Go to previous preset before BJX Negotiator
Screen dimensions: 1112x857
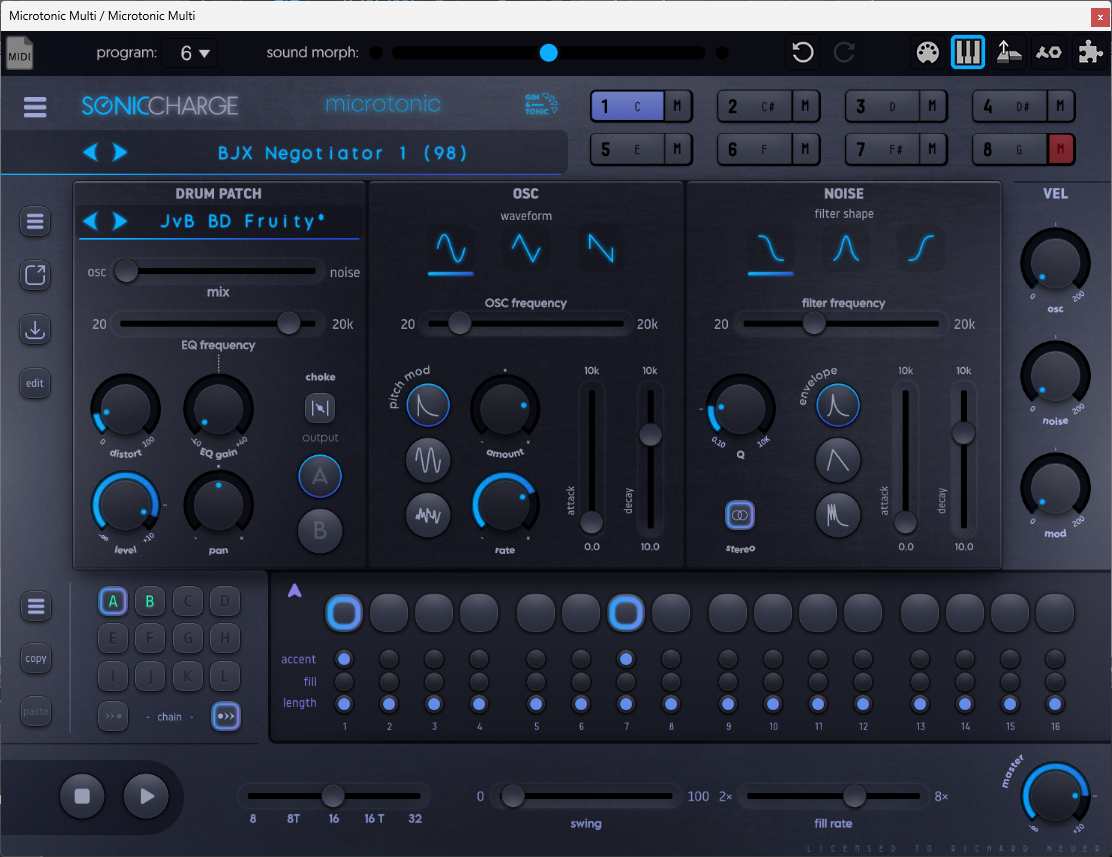tap(91, 153)
